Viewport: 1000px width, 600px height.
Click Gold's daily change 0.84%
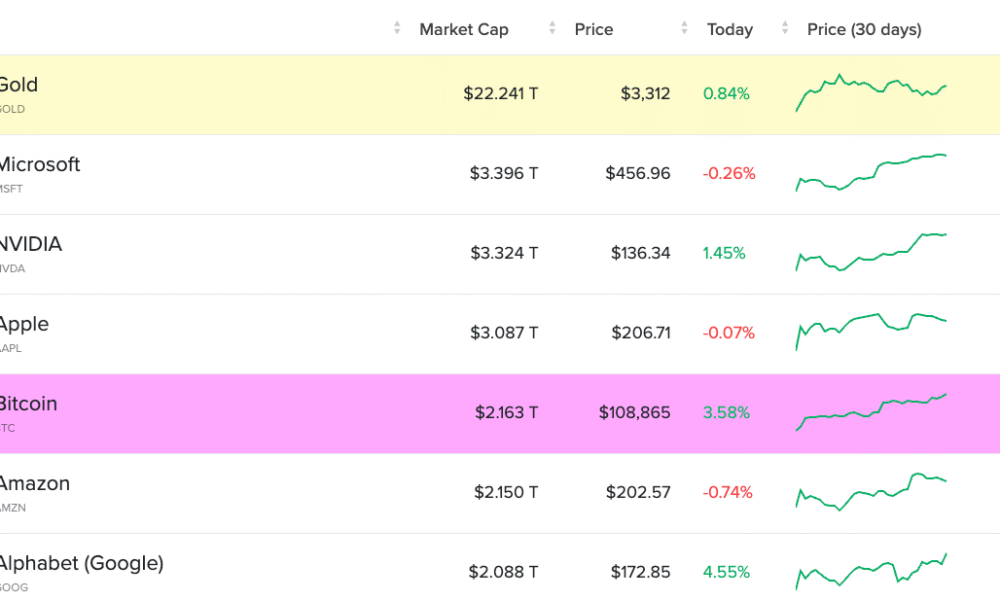726,94
